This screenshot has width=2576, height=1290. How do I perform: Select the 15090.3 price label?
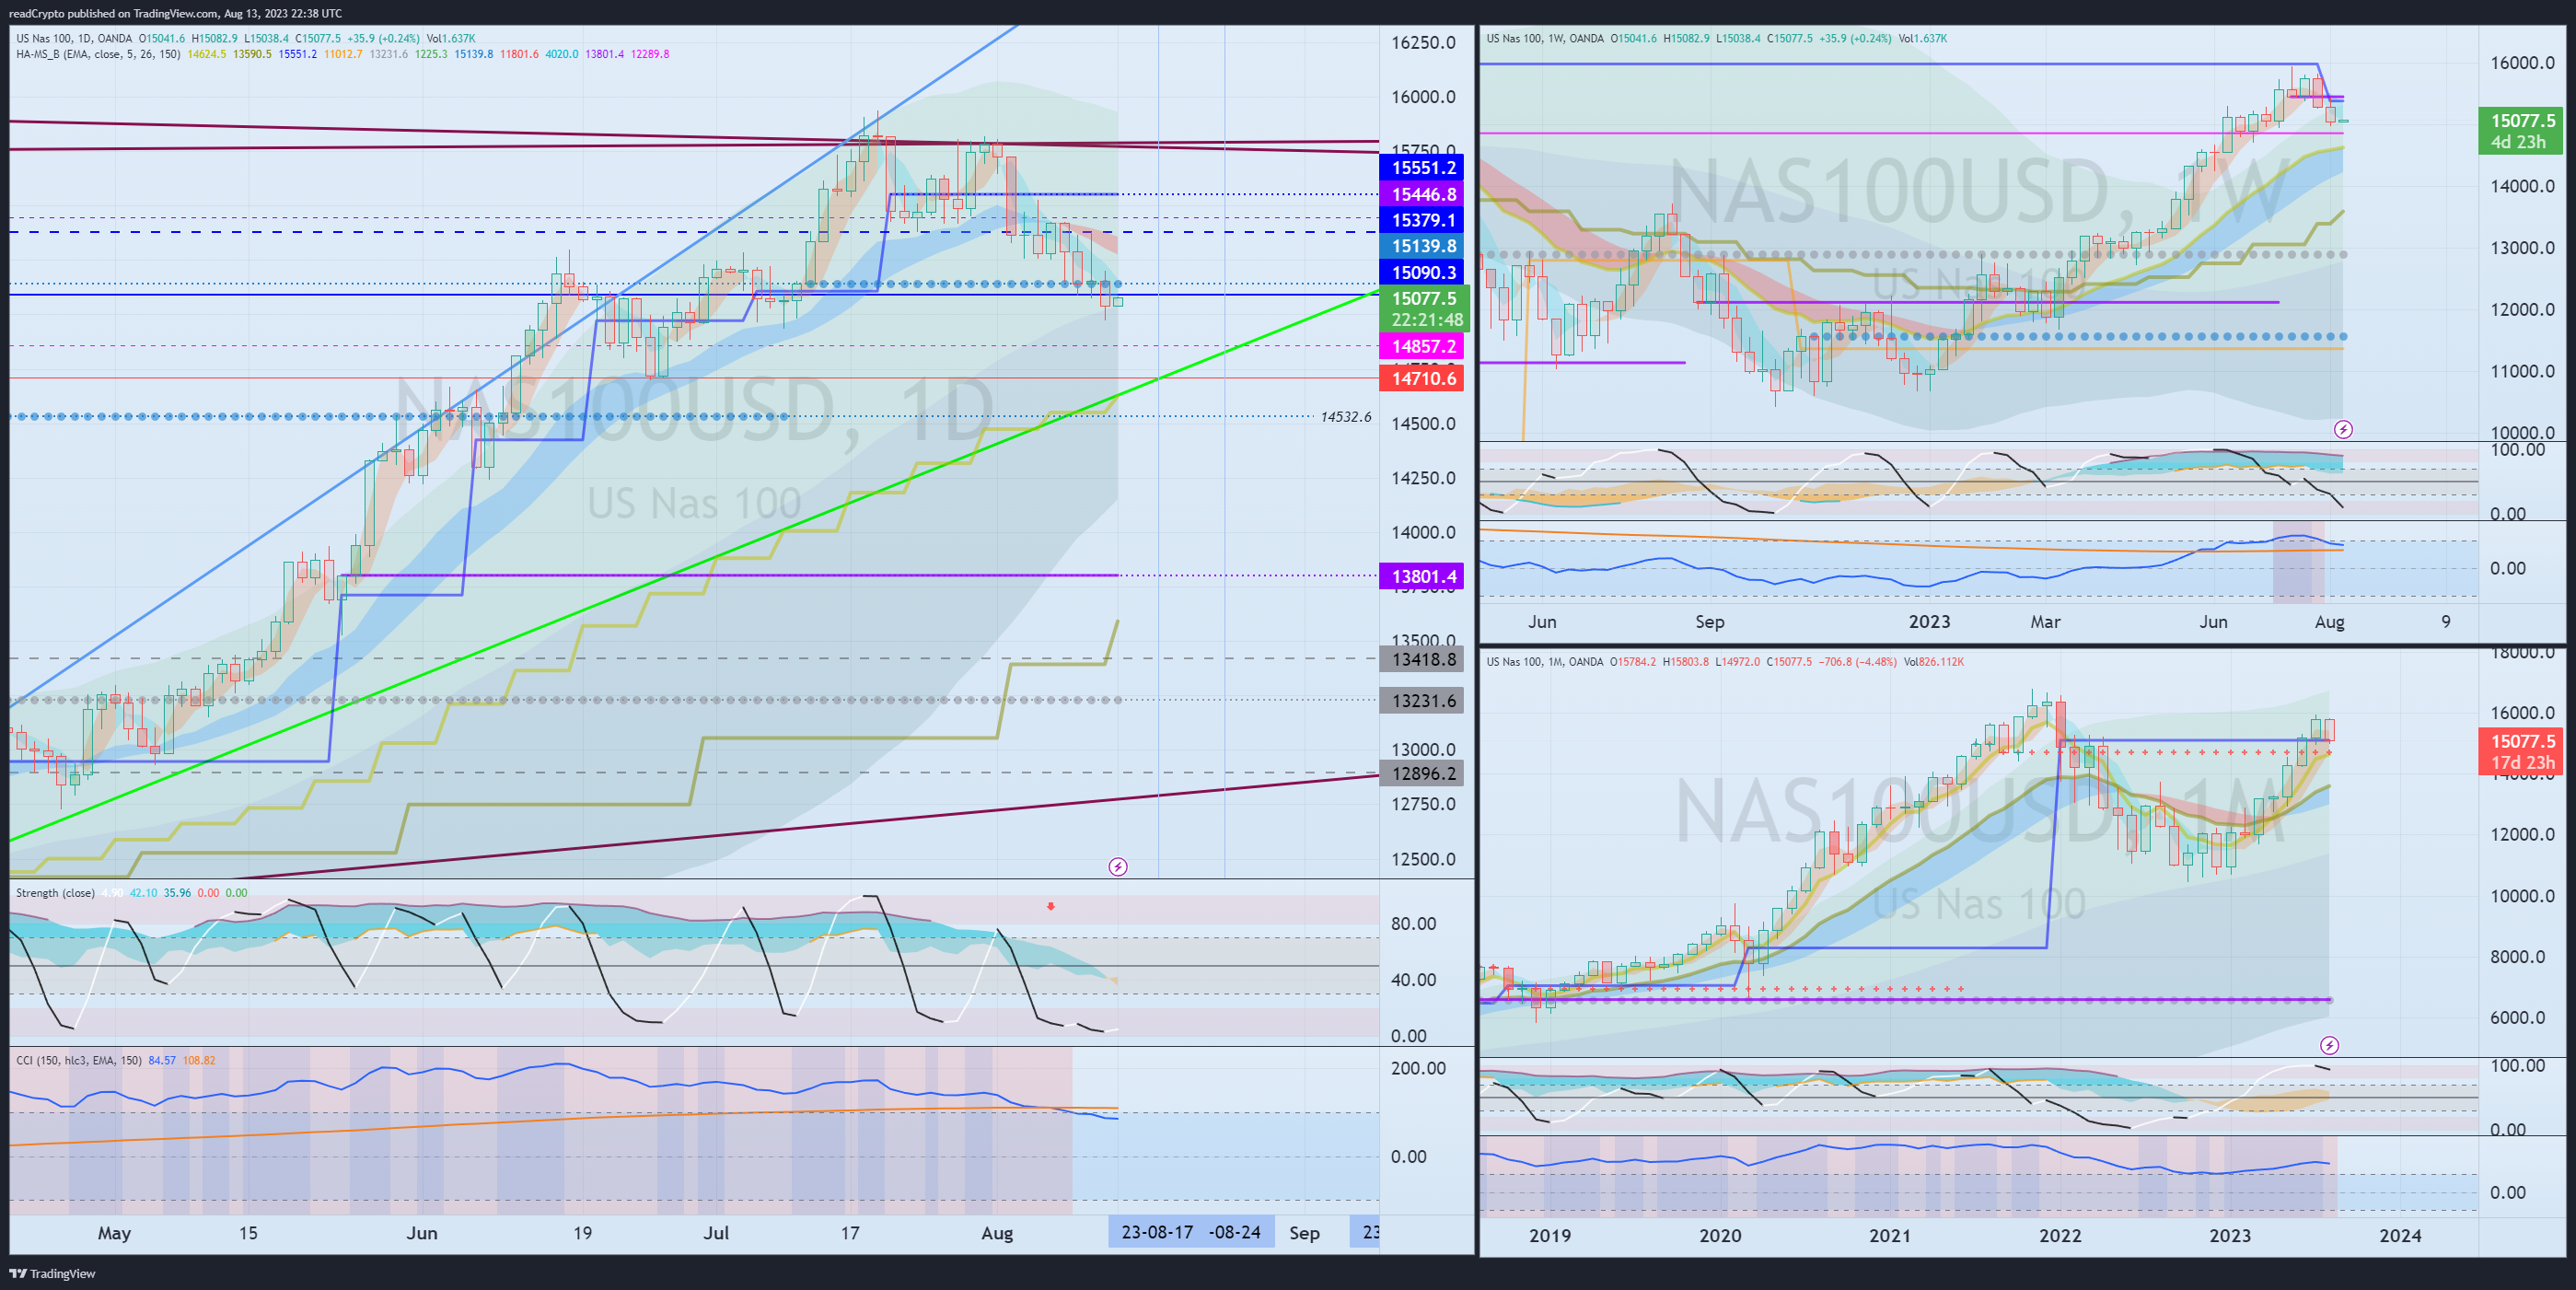[x=1421, y=272]
